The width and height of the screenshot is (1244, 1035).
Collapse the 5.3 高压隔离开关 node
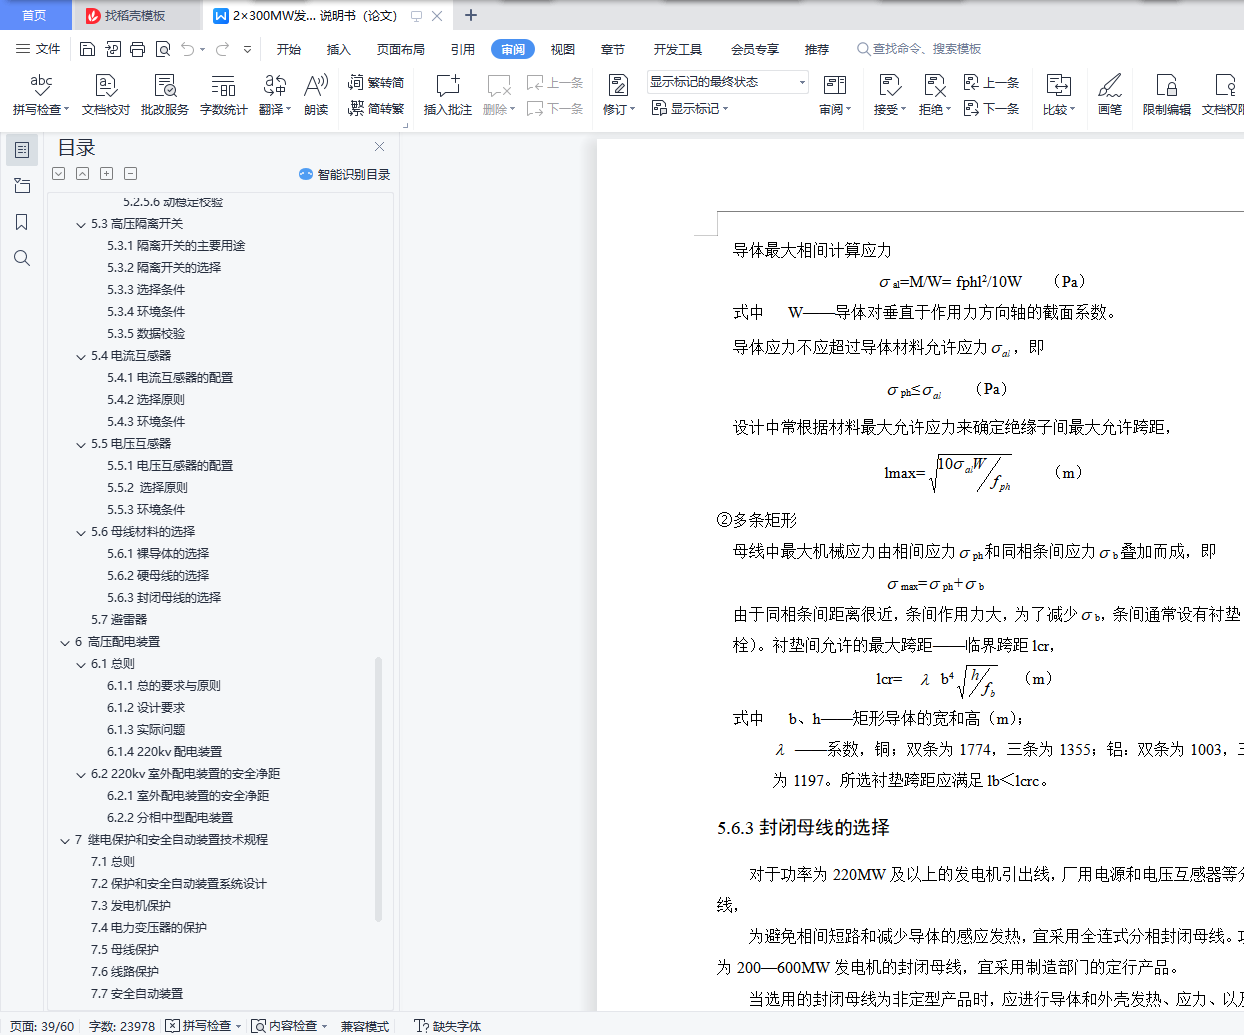(x=81, y=225)
